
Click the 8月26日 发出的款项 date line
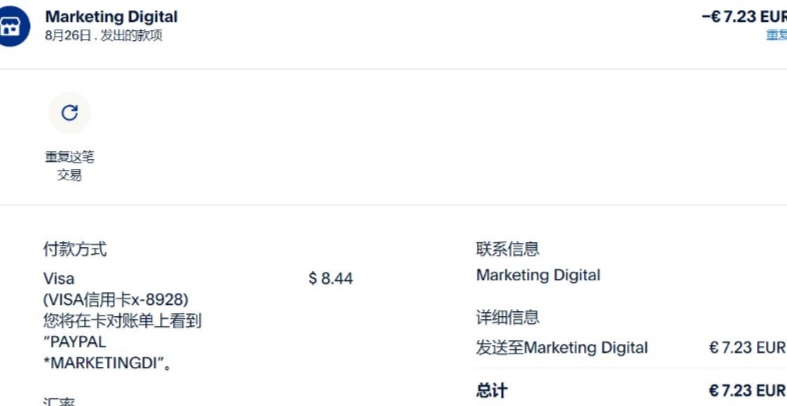point(103,36)
